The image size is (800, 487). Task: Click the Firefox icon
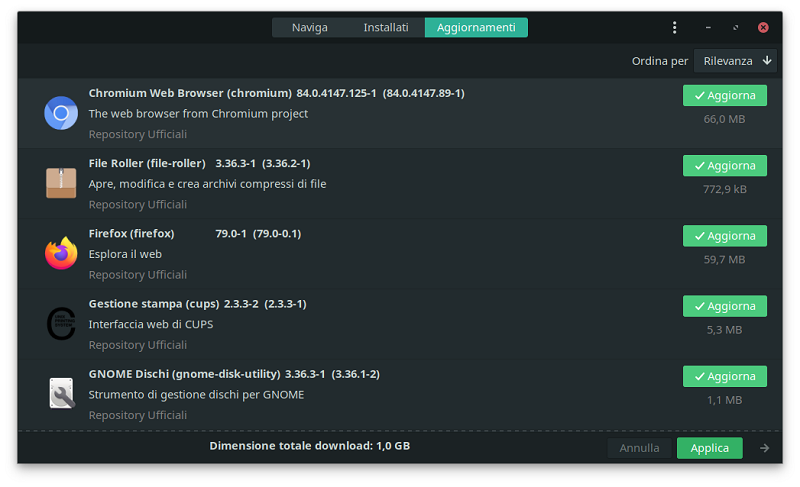[61, 252]
